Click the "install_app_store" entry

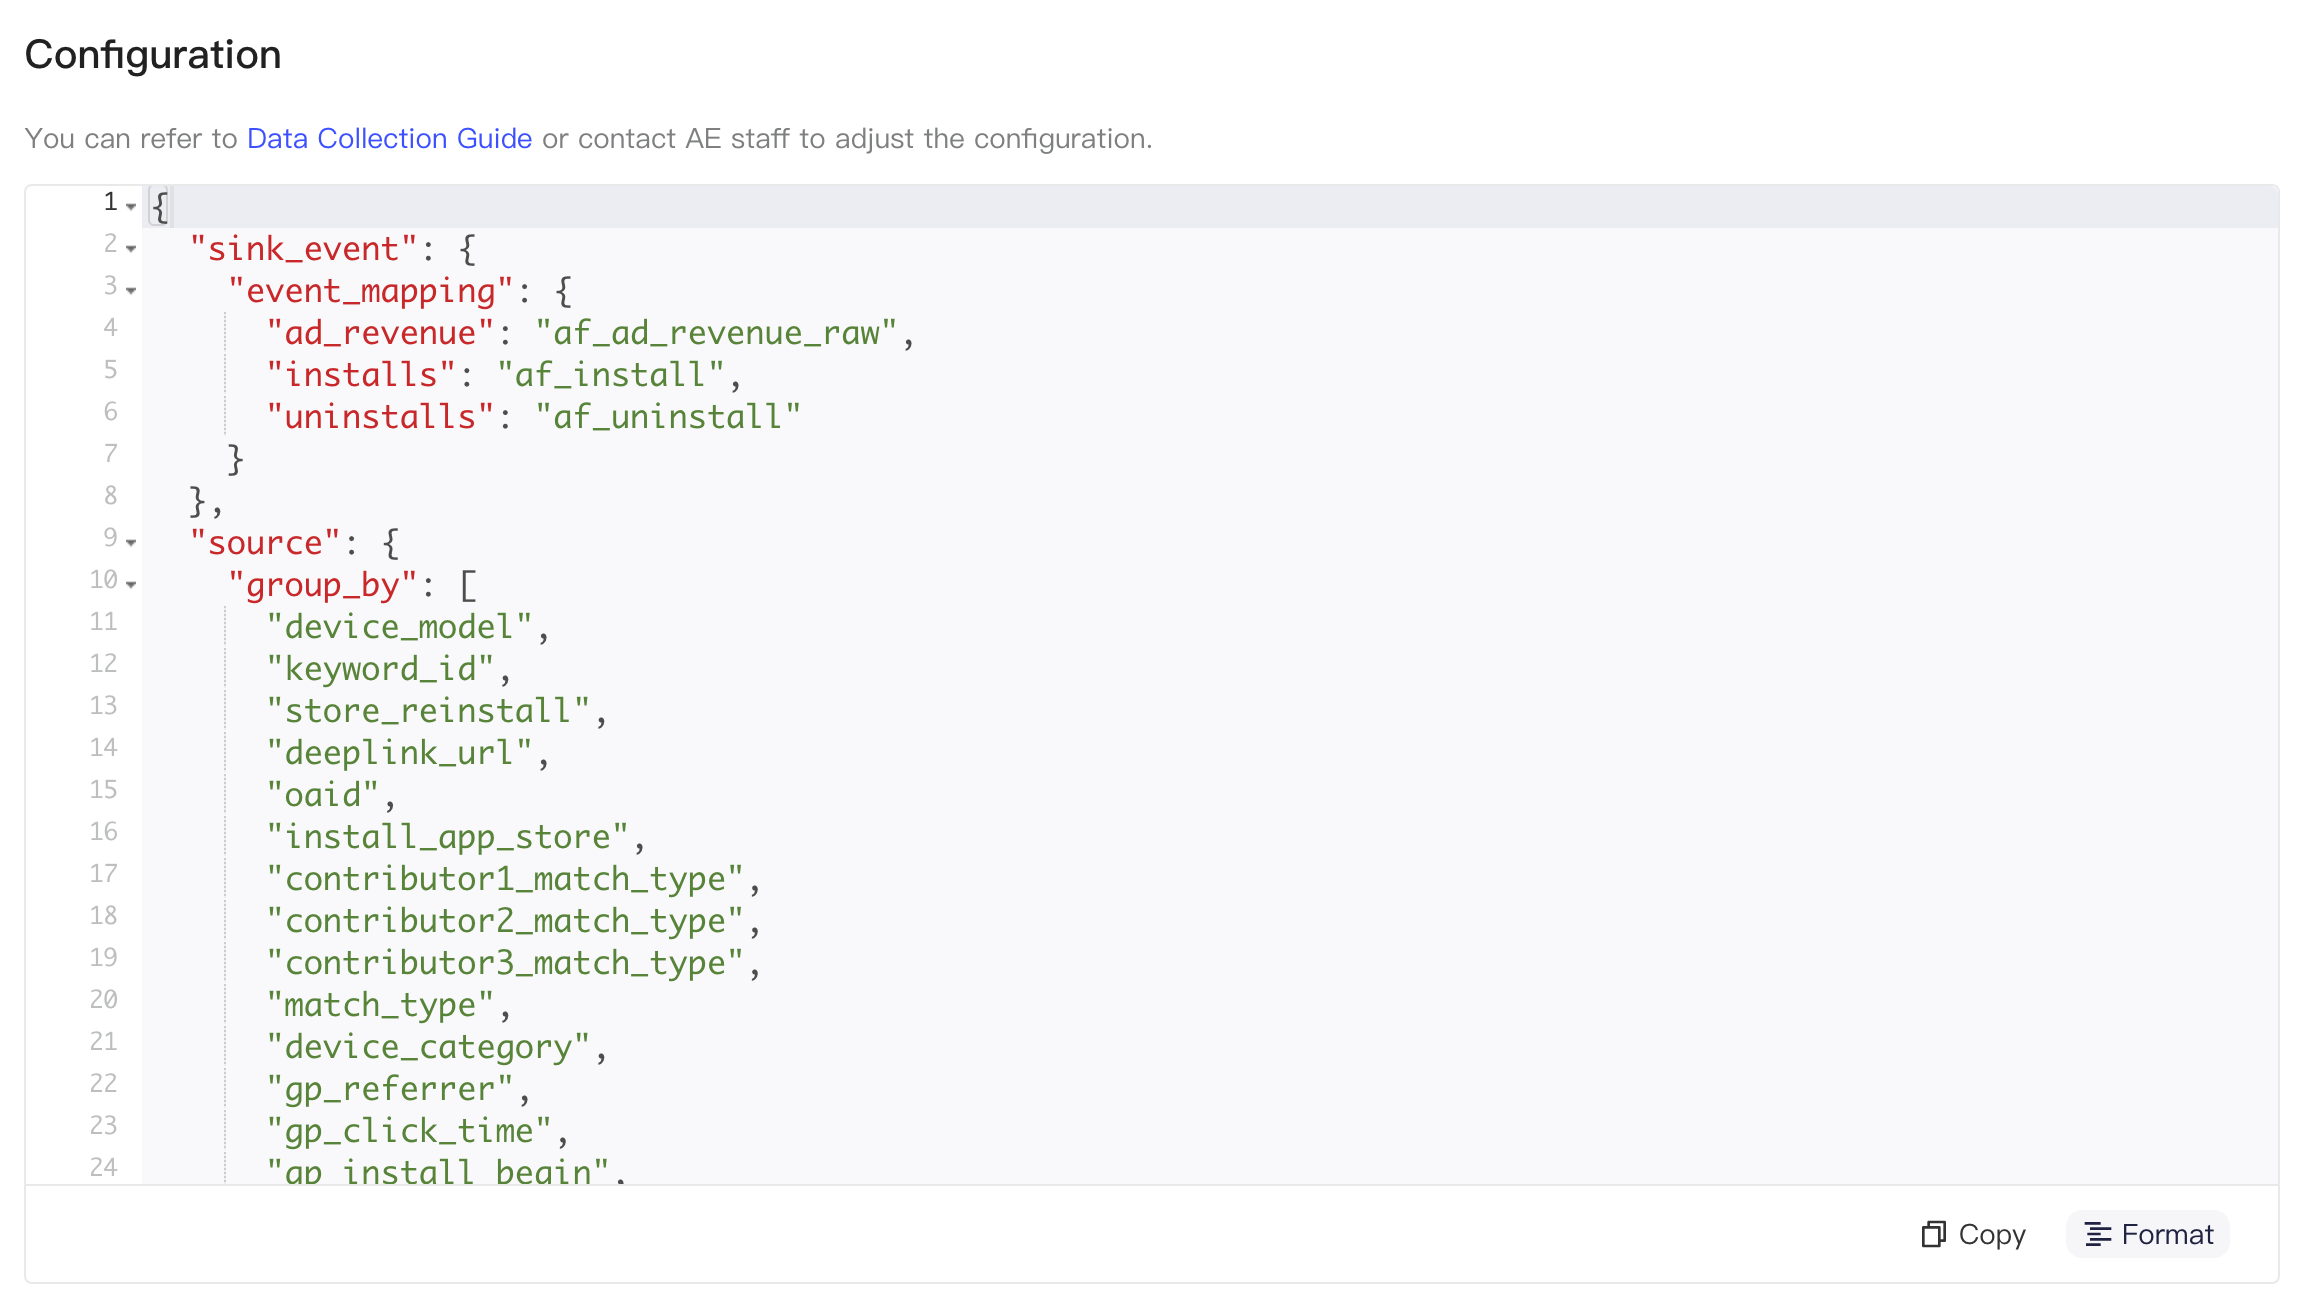[447, 836]
